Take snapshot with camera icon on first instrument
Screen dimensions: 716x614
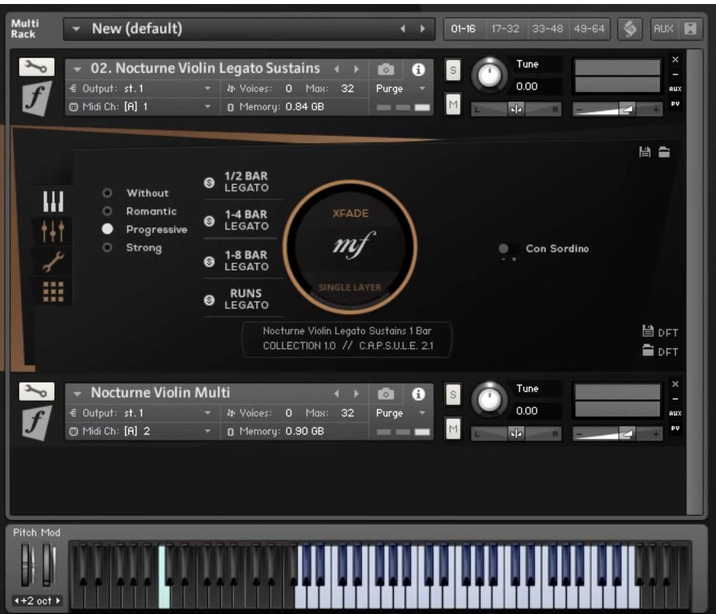386,69
